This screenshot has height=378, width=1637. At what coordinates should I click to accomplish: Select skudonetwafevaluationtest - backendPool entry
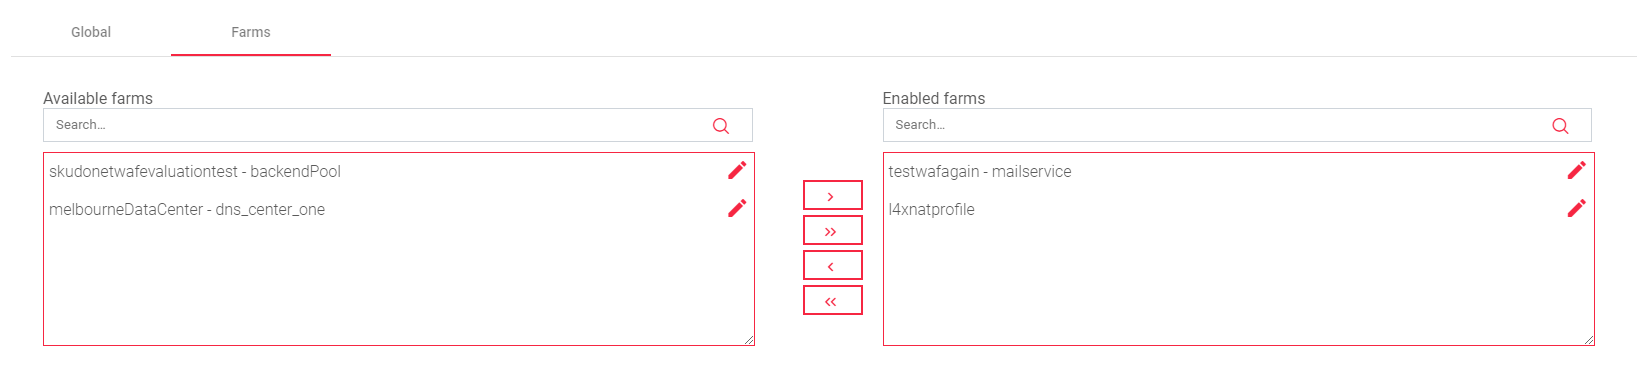coord(195,172)
